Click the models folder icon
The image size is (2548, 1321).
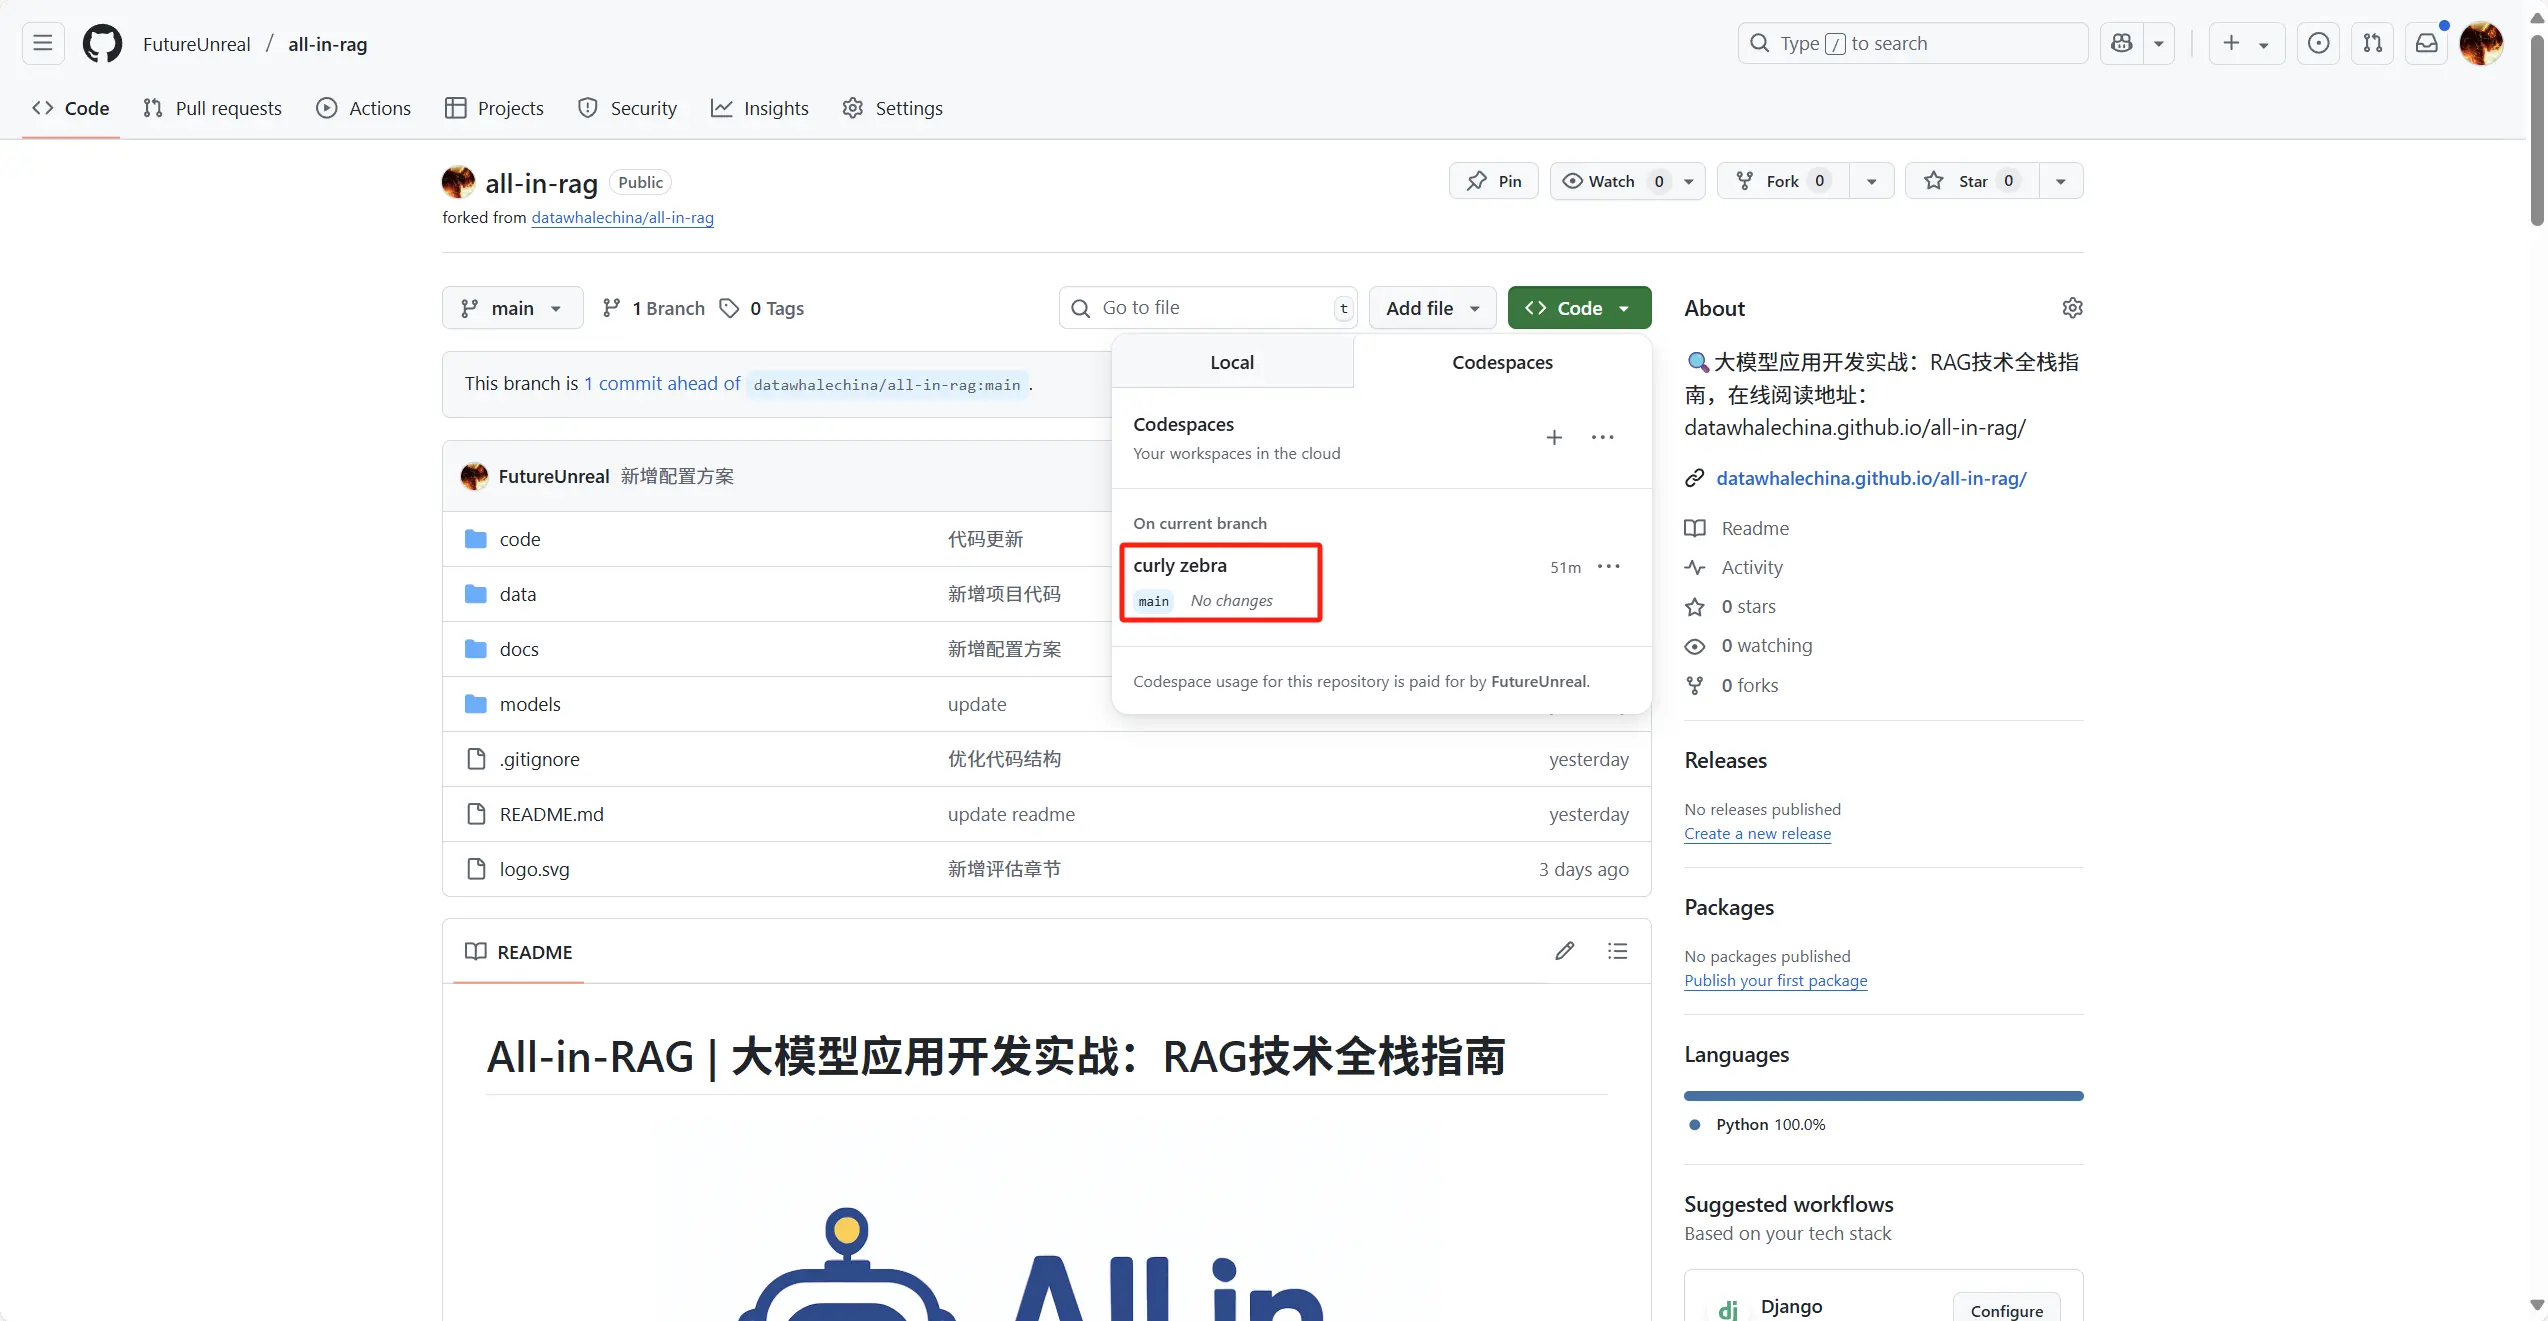pos(476,704)
